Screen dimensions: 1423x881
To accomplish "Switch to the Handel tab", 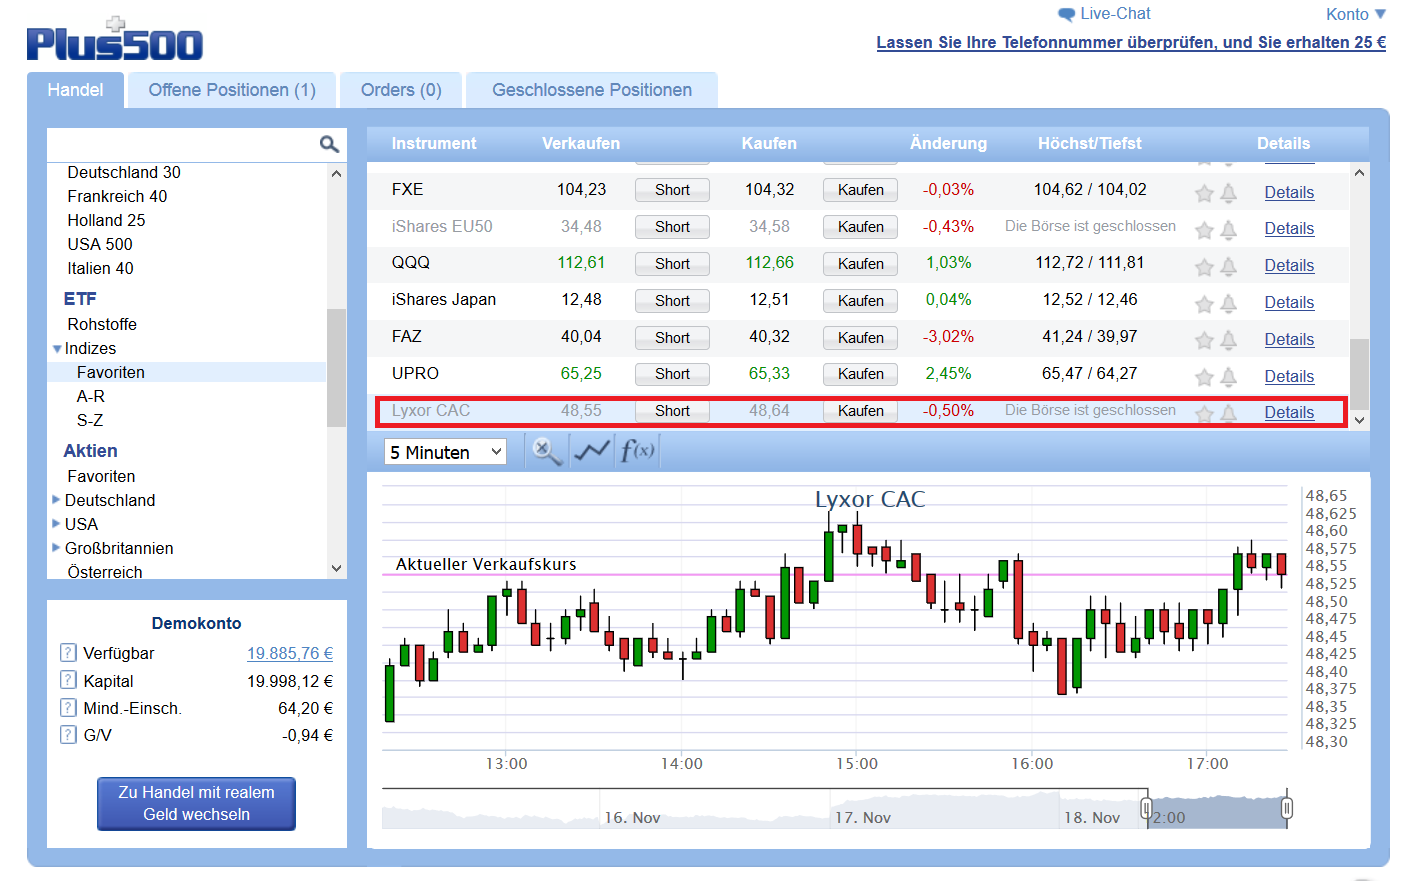I will click(75, 90).
